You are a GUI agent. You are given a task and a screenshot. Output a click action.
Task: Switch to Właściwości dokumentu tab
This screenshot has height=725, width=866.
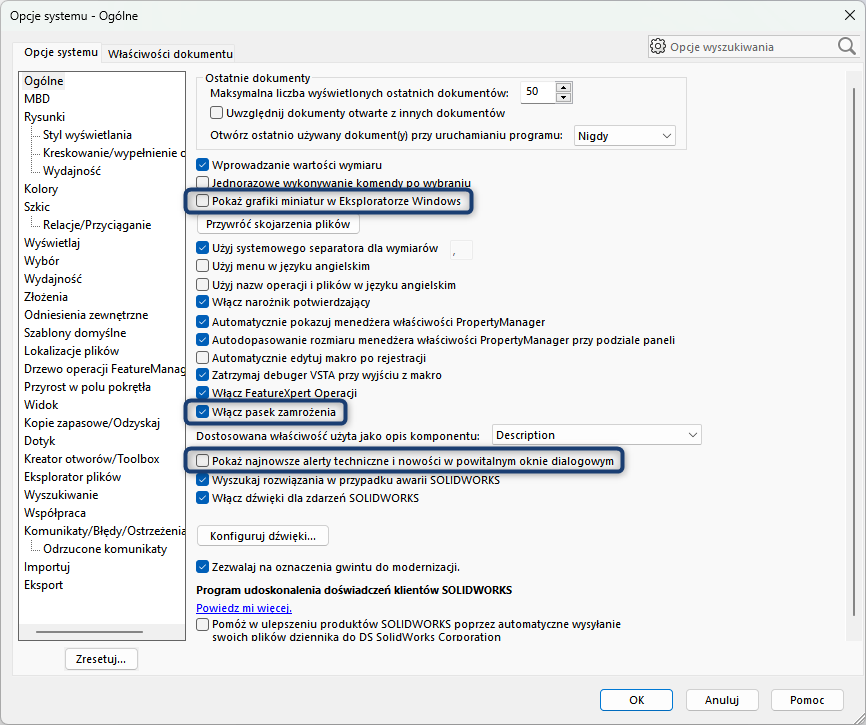[x=170, y=53]
